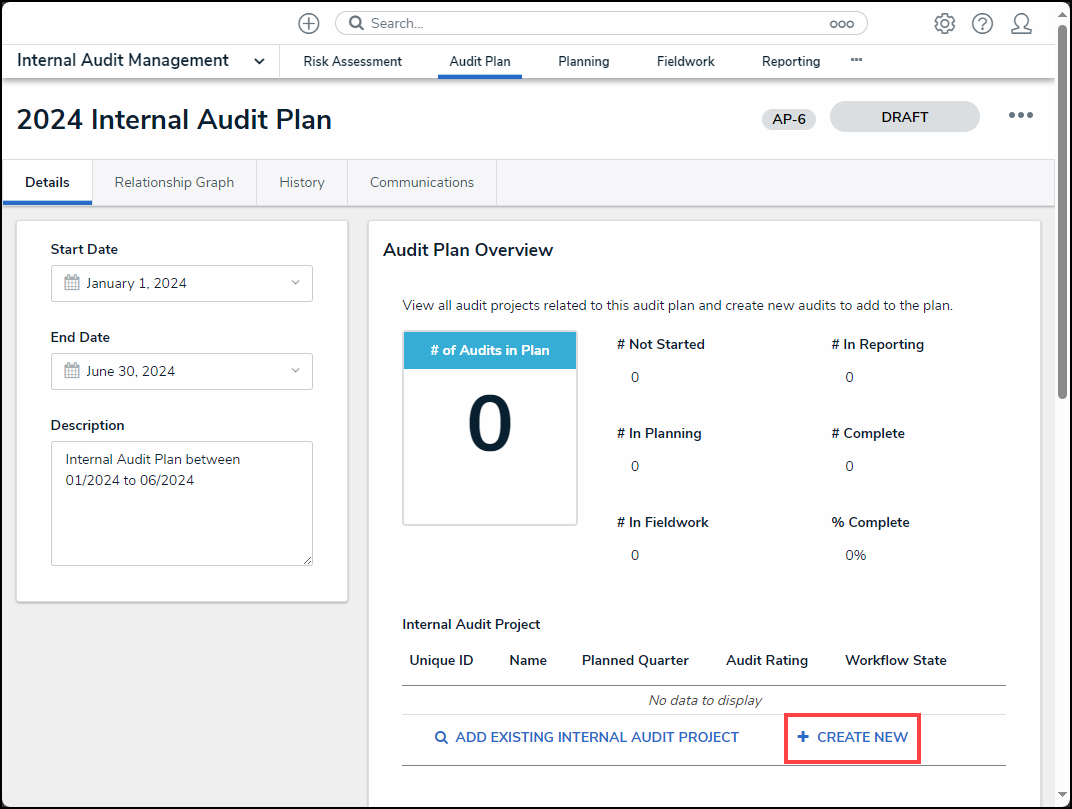Click Add Existing Internal Audit Project

click(586, 737)
